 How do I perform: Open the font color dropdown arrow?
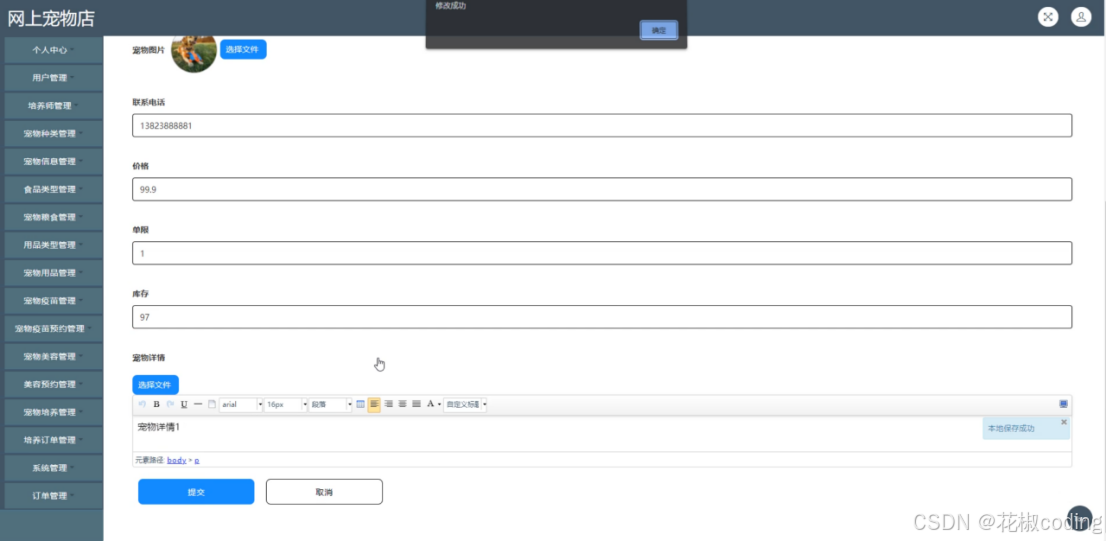[x=439, y=404]
